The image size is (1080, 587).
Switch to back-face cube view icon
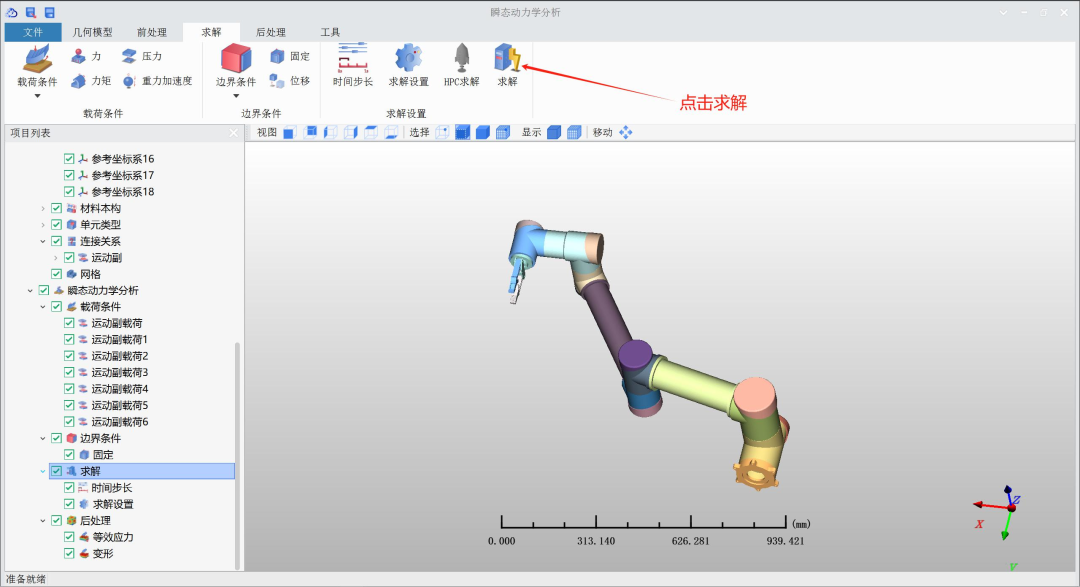point(310,132)
